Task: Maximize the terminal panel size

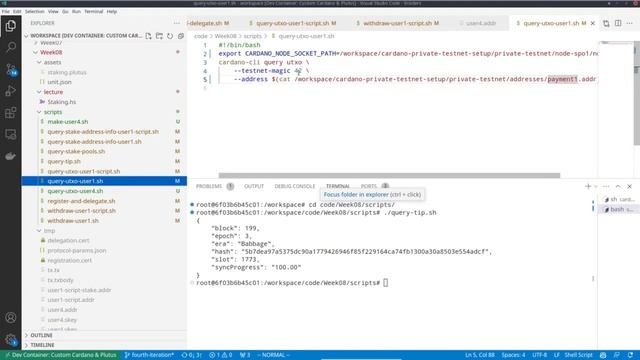Action: [x=618, y=186]
